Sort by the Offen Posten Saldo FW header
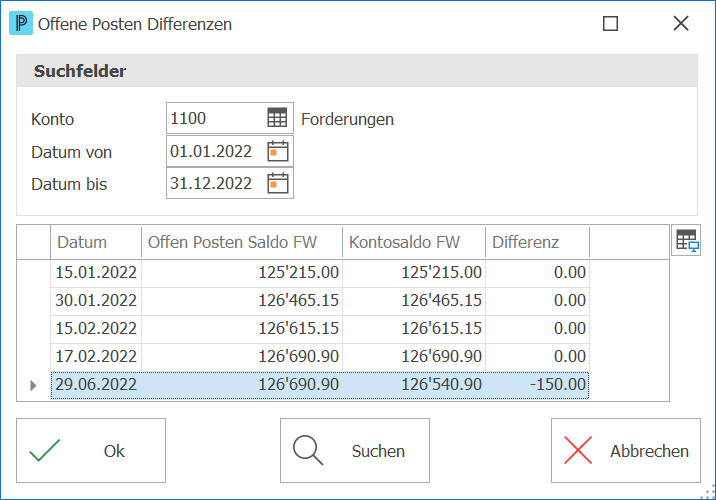The height and width of the screenshot is (500, 716). [x=242, y=242]
